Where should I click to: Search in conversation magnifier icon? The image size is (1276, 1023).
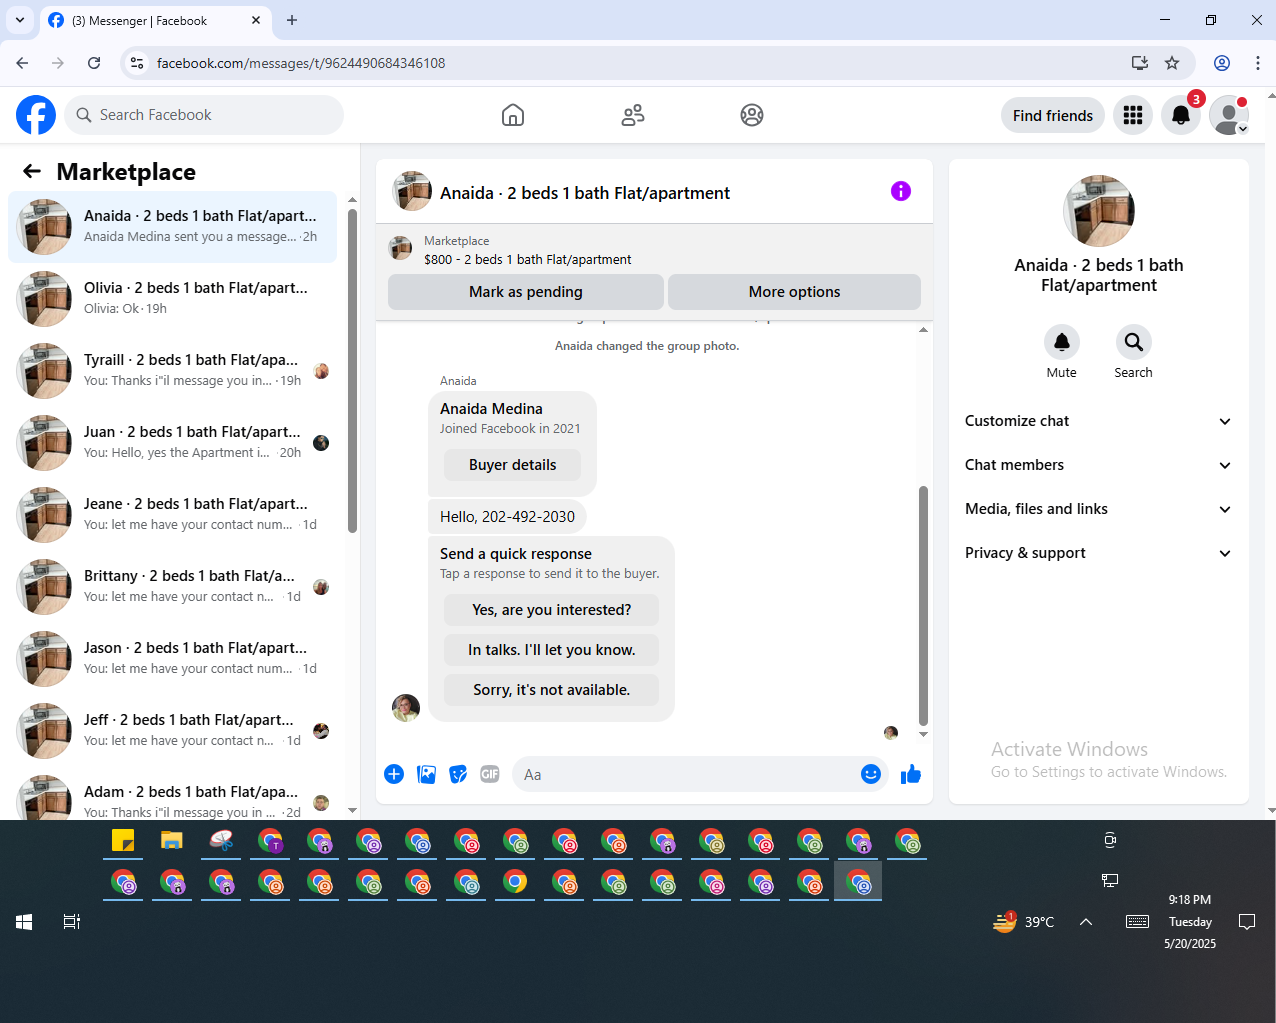coord(1134,342)
